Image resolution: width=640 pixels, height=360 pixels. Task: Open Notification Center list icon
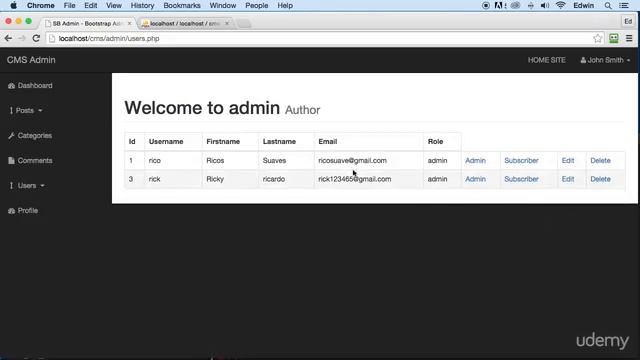click(x=624, y=6)
